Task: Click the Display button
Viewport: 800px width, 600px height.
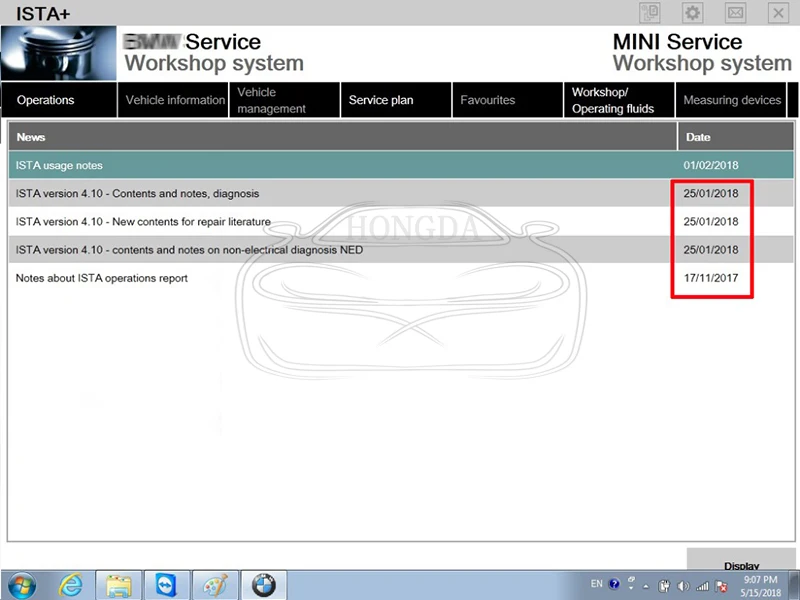Action: [x=741, y=559]
